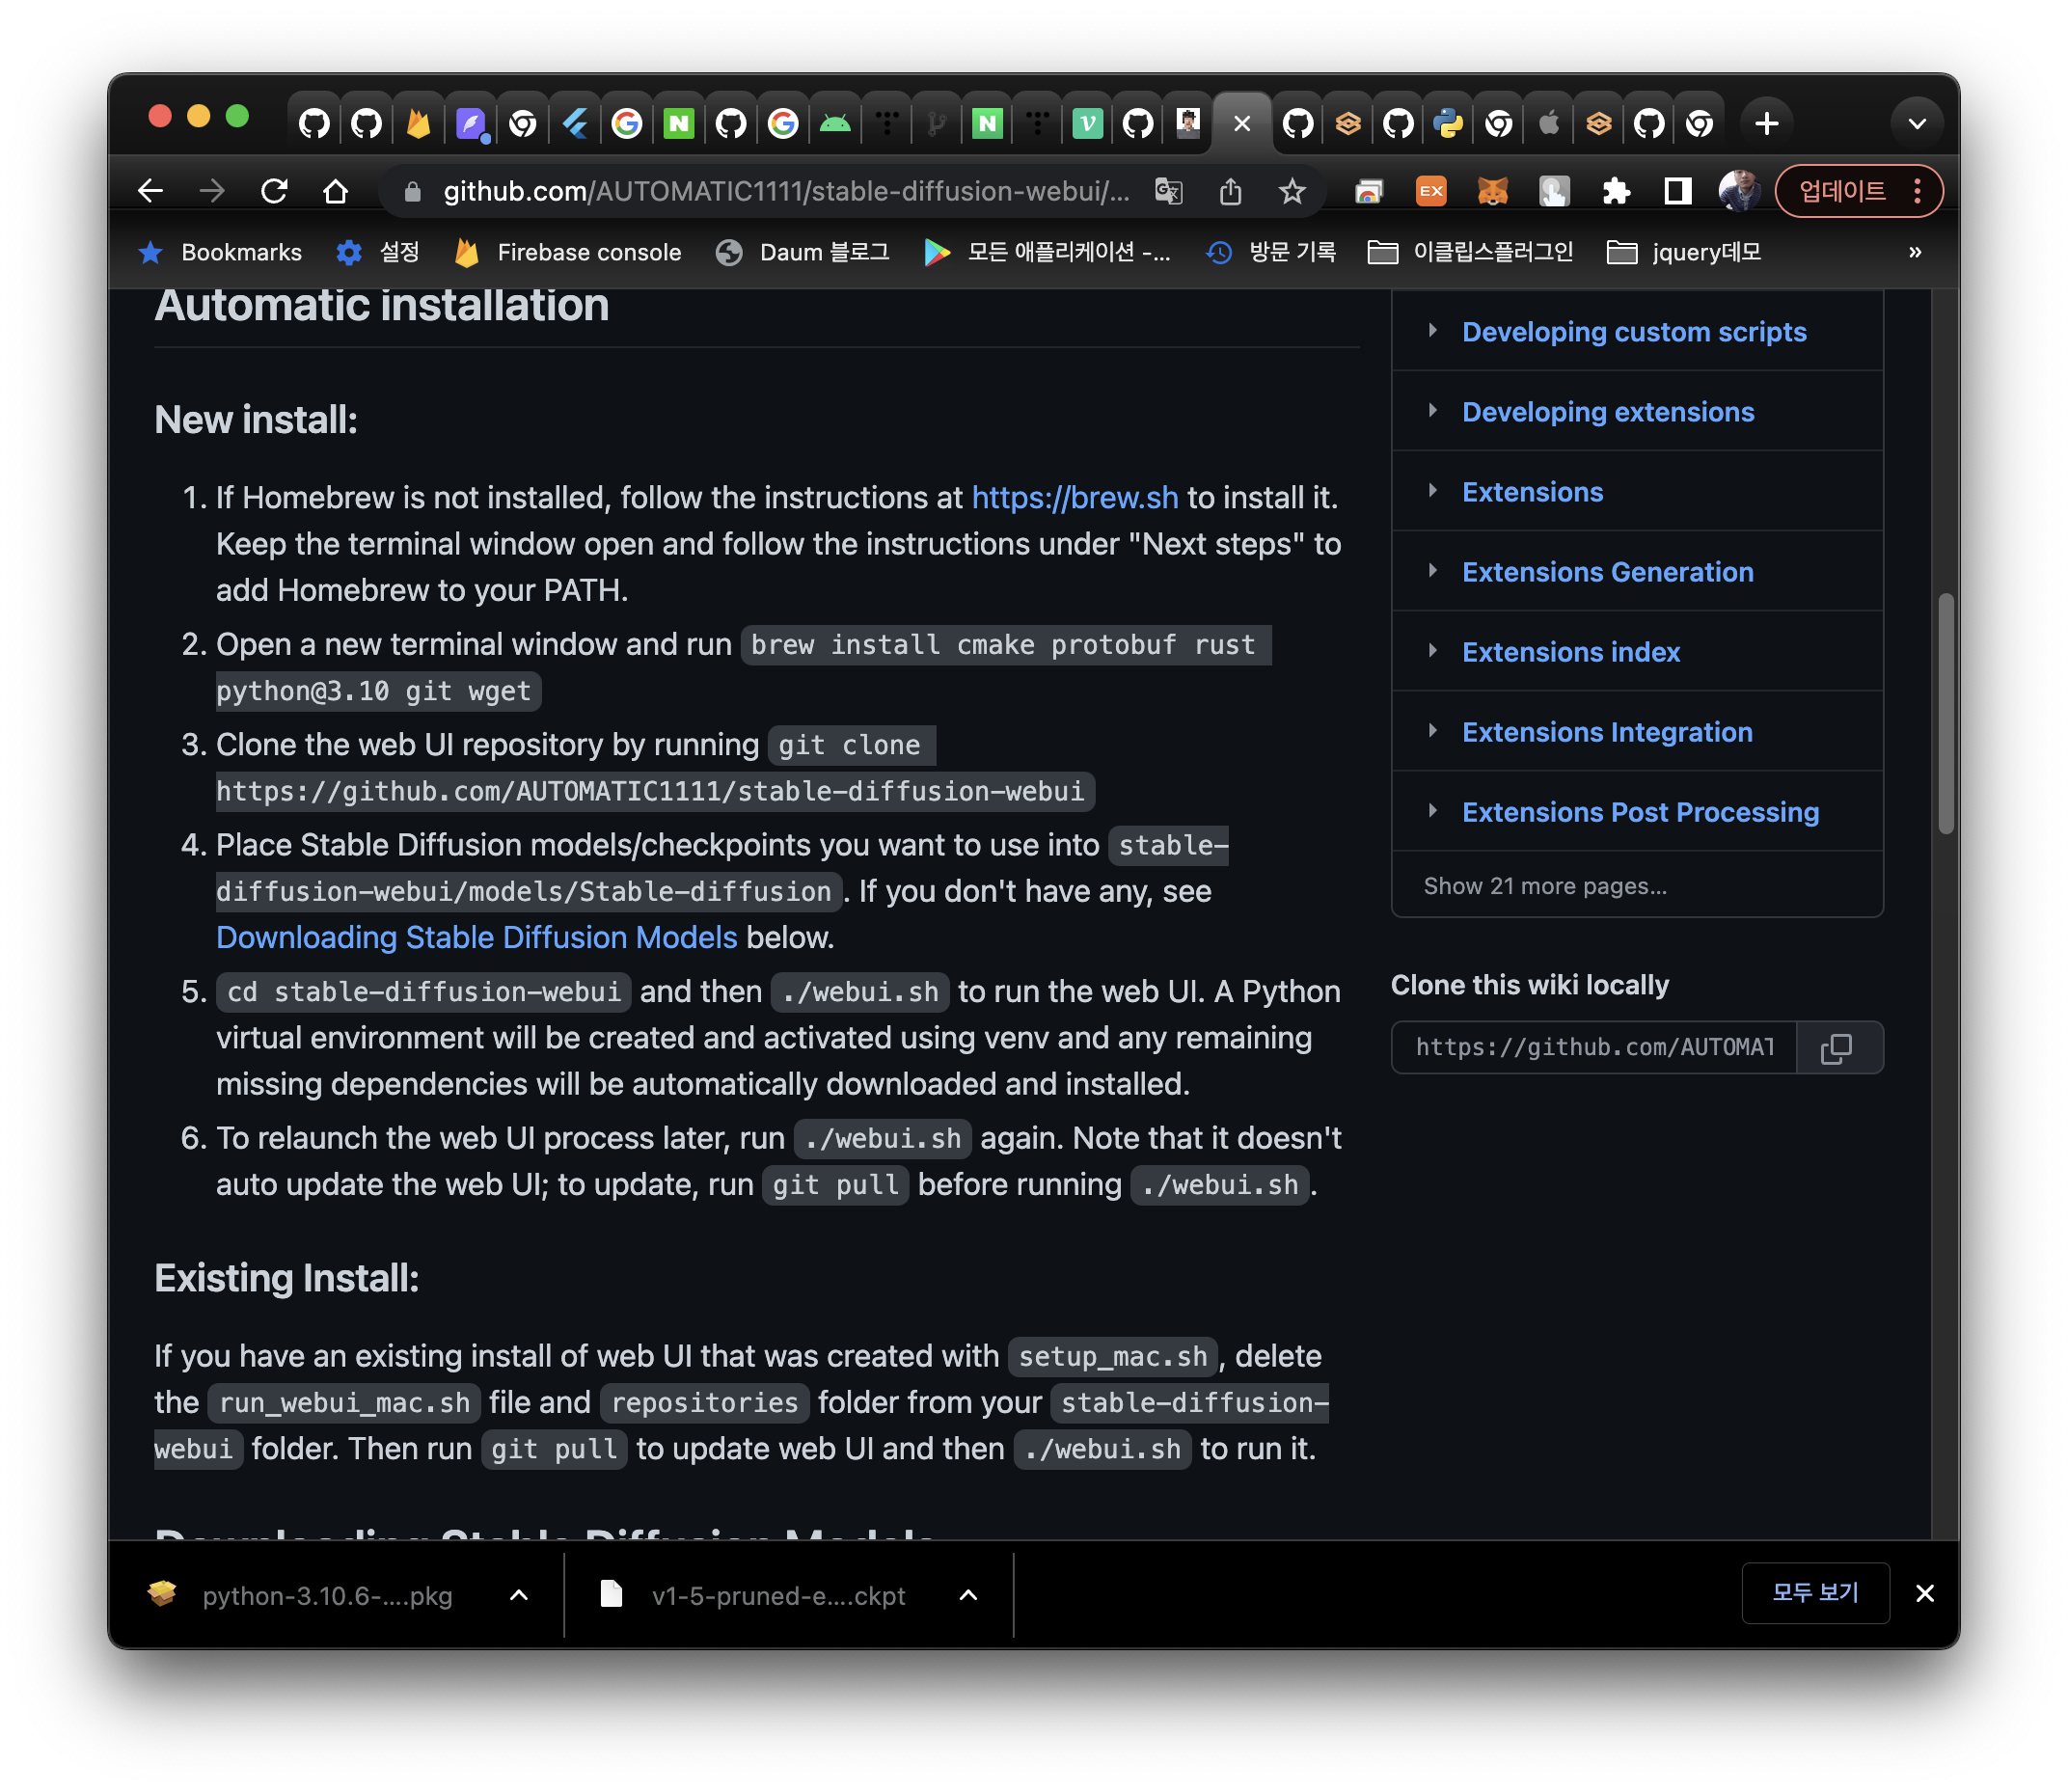Open the browser home page
Viewport: 2068px width, 1792px height.
coord(336,190)
